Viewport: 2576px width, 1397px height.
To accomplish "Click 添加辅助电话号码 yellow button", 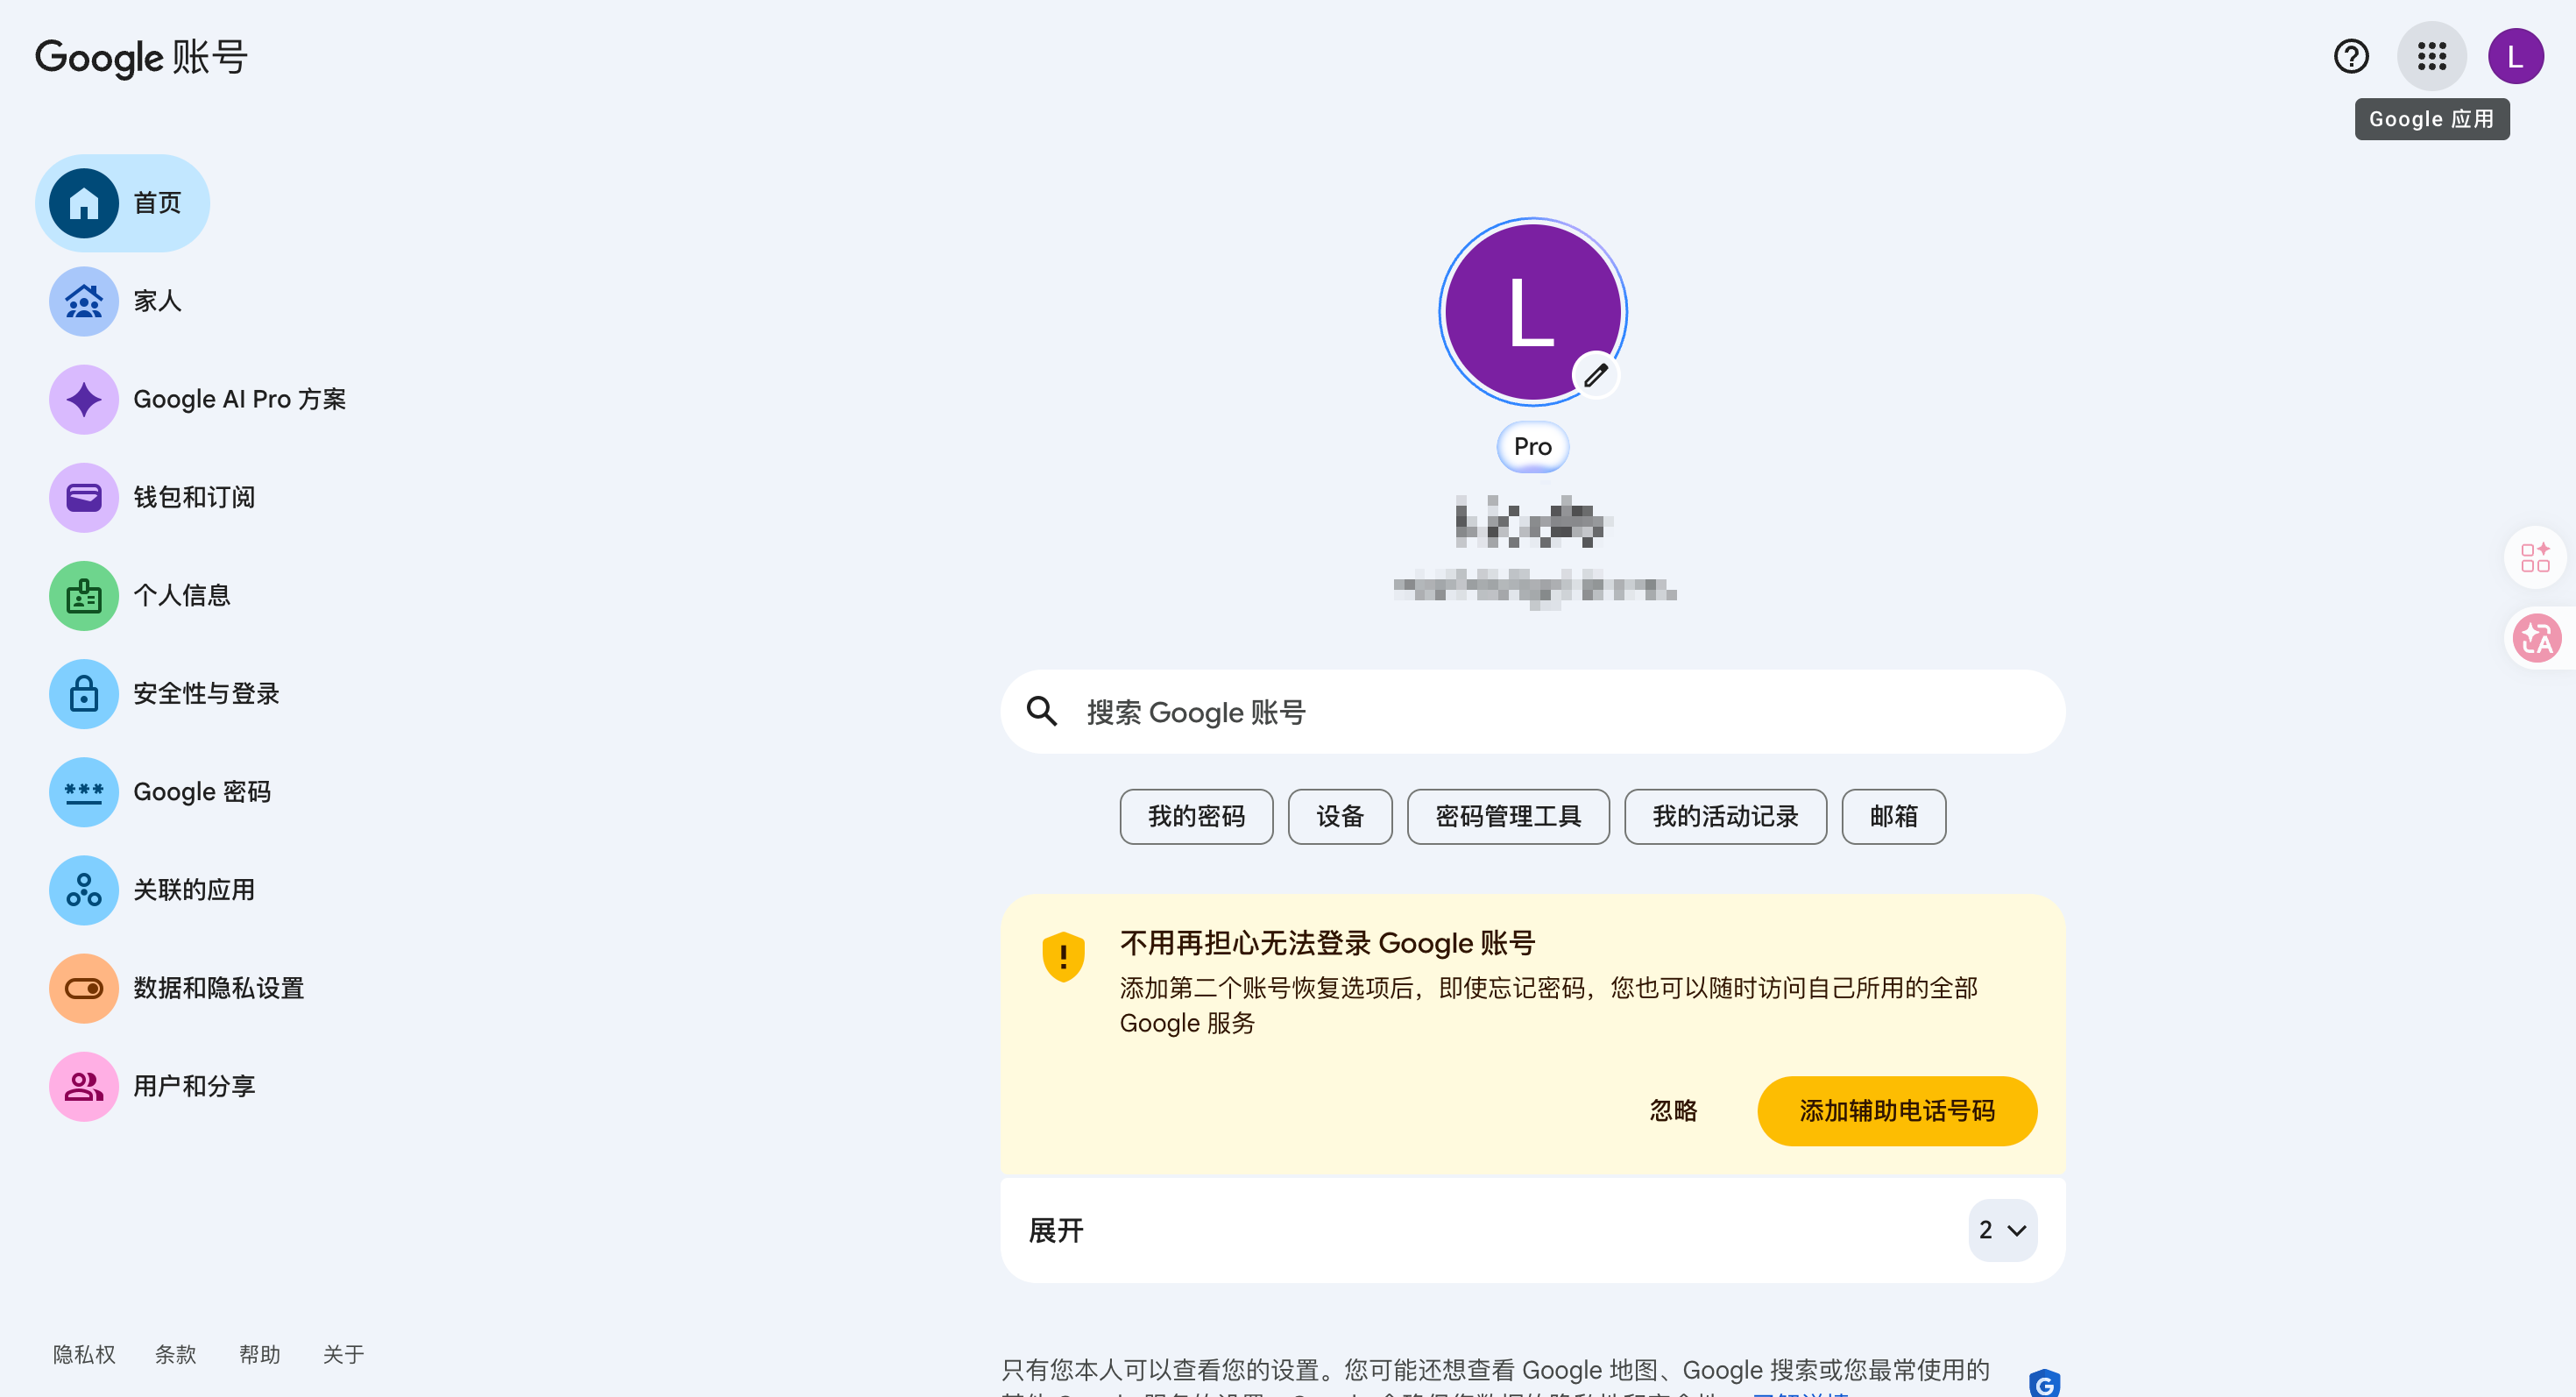I will (1896, 1110).
